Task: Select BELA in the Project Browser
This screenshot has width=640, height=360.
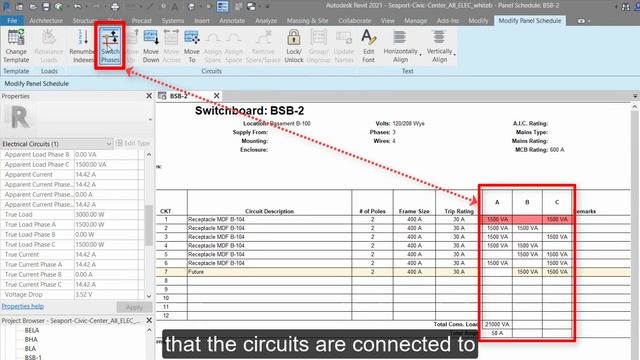Action: tap(32, 330)
